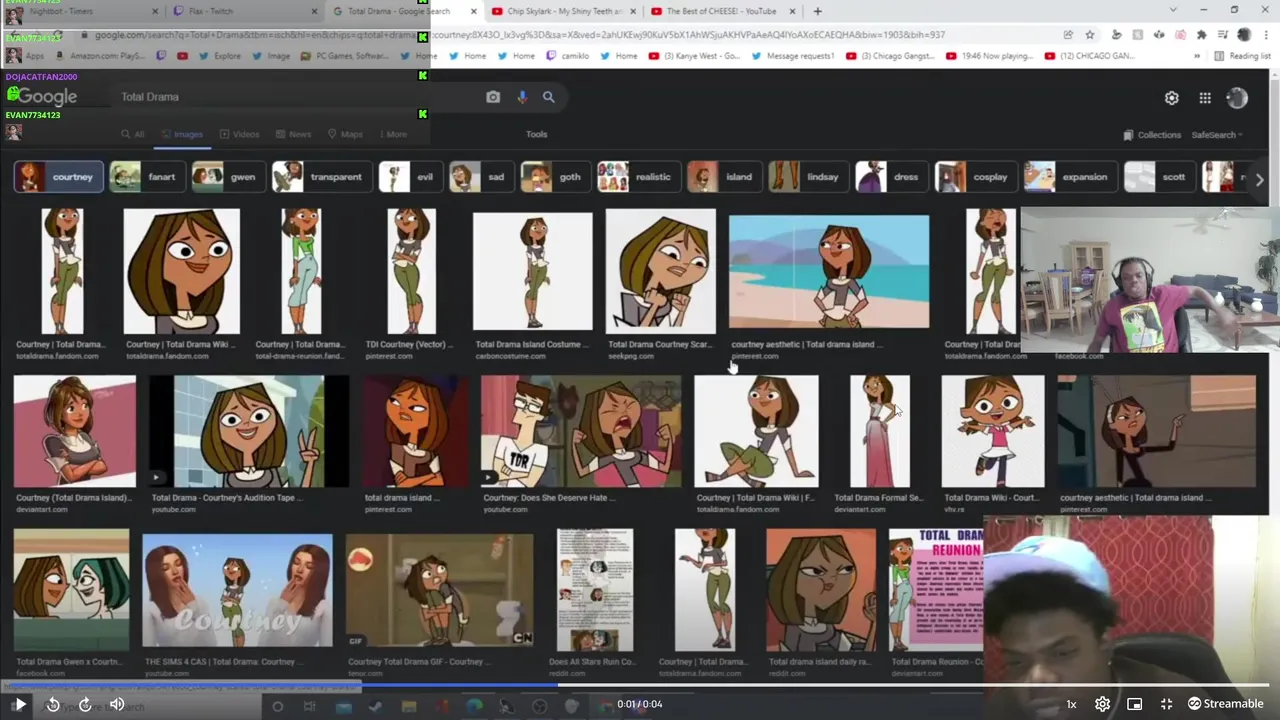Play the Streamable video
Screen dimensions: 1280x720
pyautogui.click(x=19, y=704)
